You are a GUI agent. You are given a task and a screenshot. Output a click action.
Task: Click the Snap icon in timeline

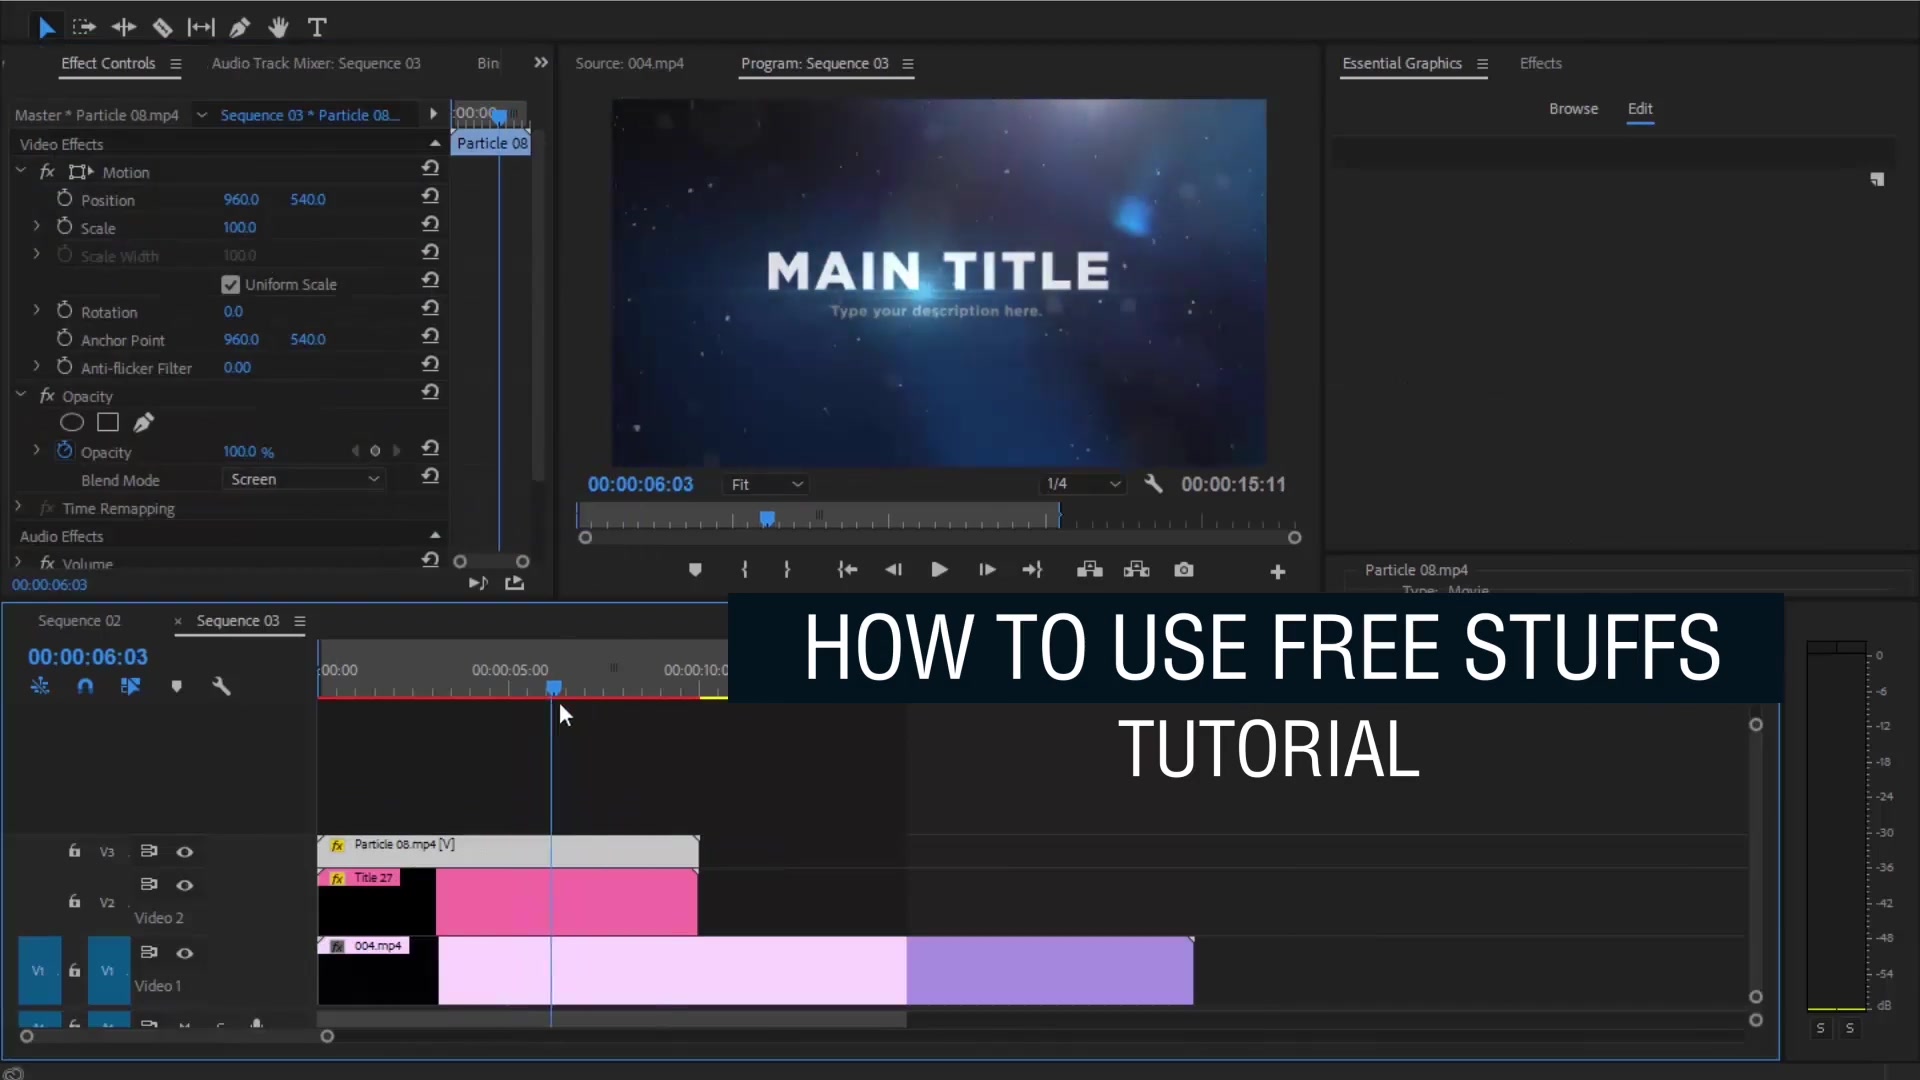[x=84, y=686]
